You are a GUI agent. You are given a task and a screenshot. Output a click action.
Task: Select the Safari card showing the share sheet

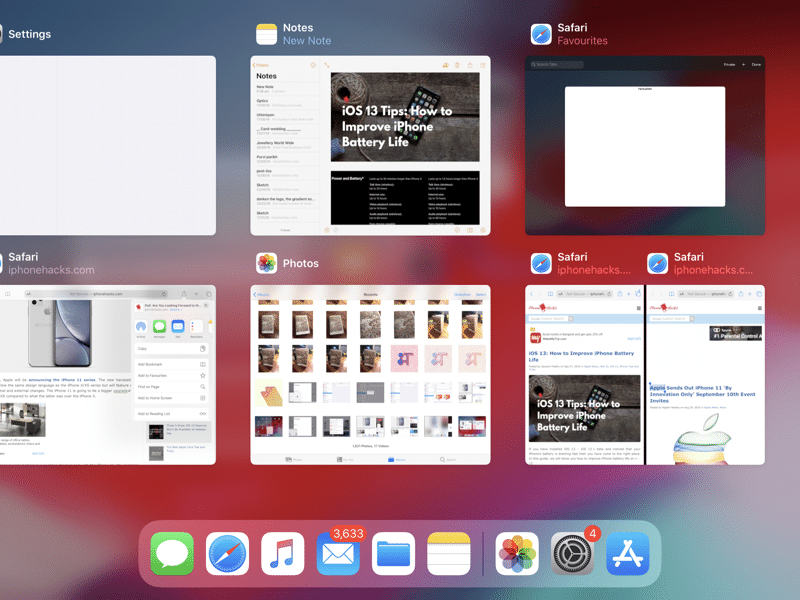[108, 374]
